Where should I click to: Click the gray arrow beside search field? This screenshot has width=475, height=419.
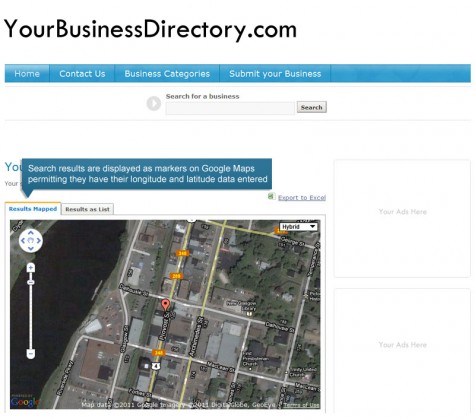154,103
